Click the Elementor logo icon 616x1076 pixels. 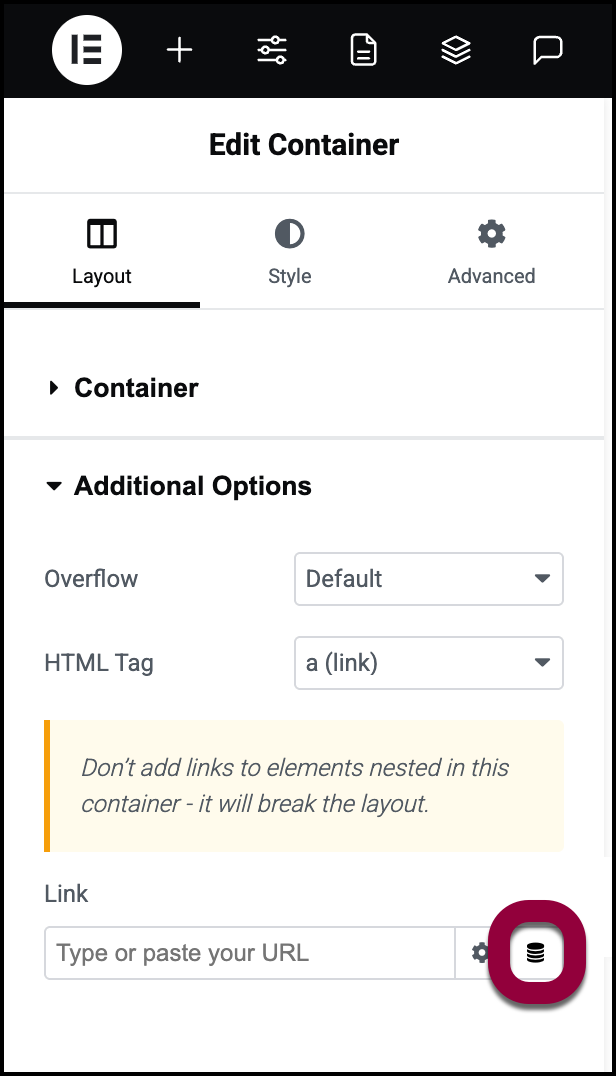87,50
